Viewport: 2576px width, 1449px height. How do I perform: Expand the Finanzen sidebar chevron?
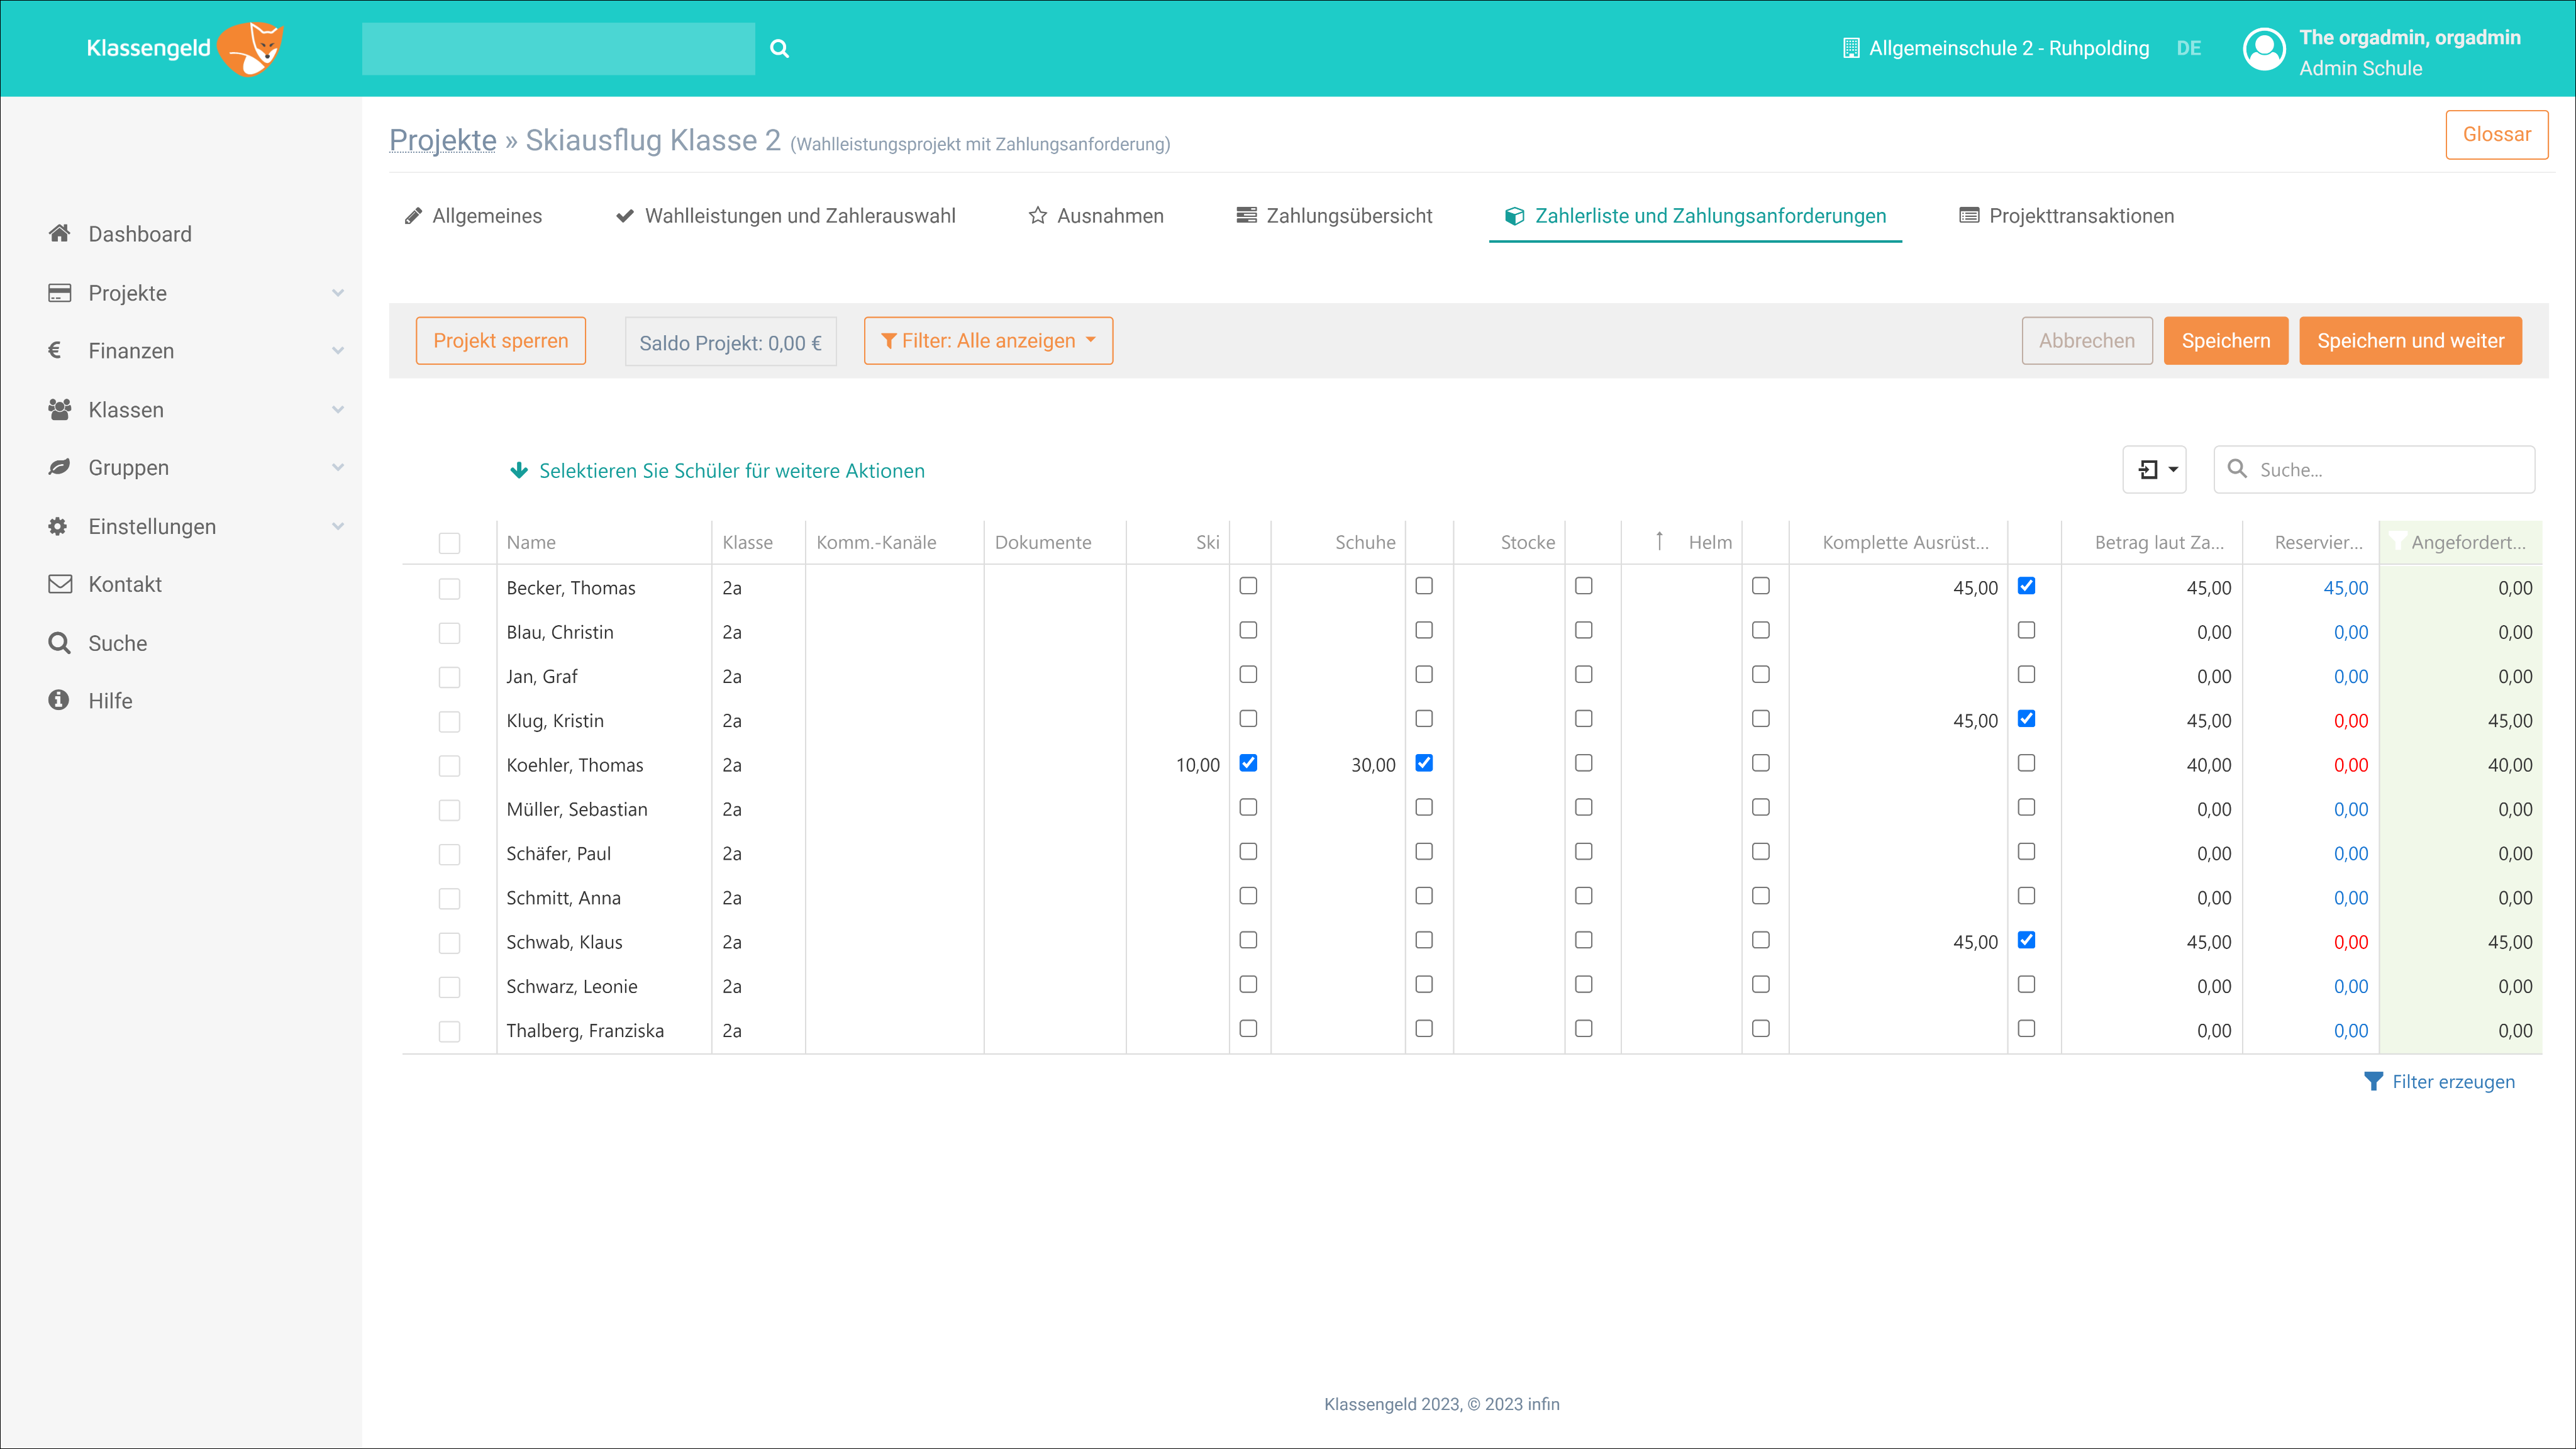(338, 351)
